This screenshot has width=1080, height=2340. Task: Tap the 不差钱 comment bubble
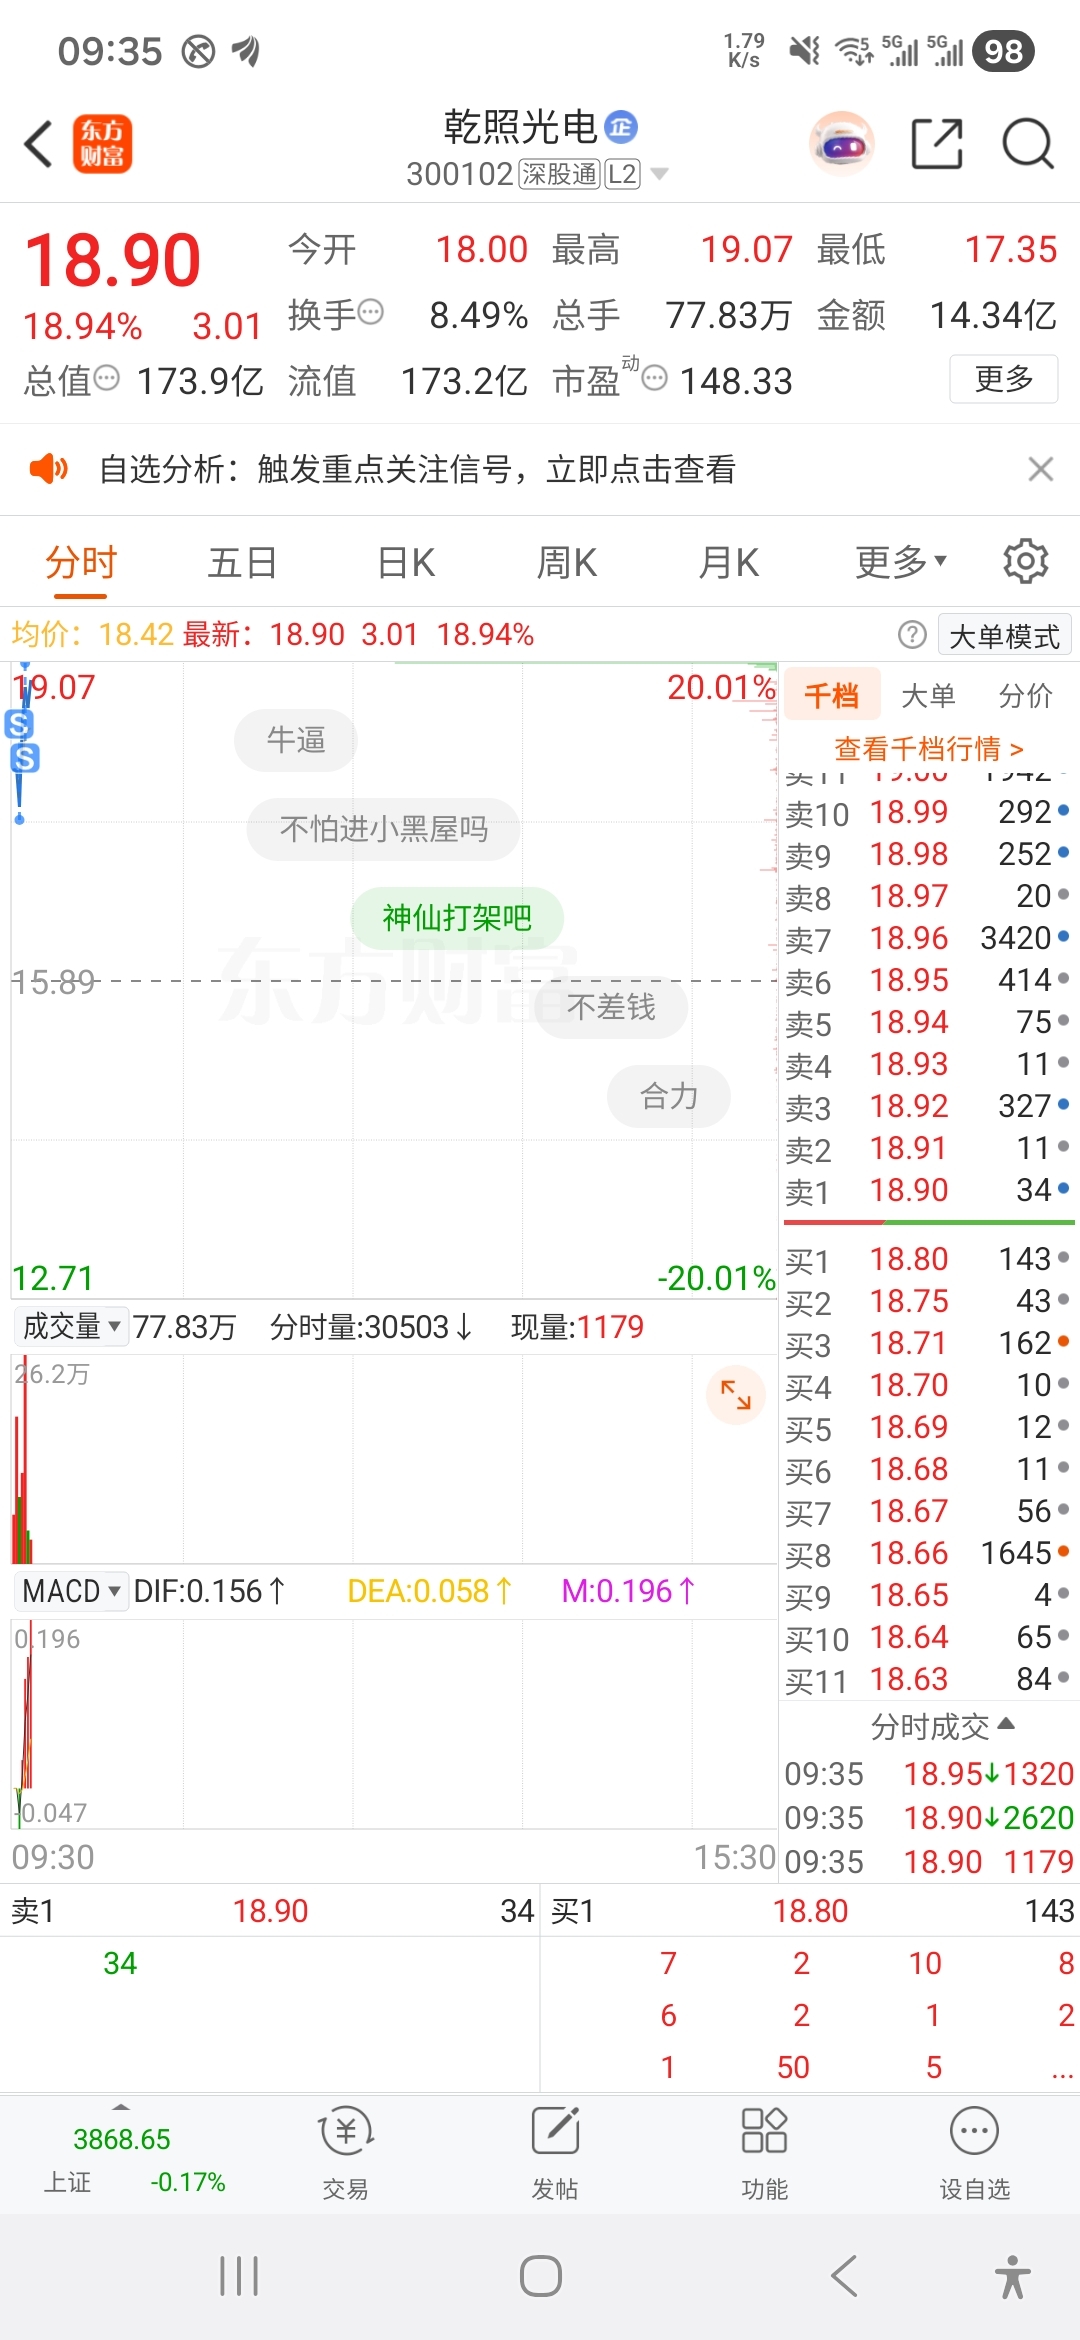coord(611,1007)
